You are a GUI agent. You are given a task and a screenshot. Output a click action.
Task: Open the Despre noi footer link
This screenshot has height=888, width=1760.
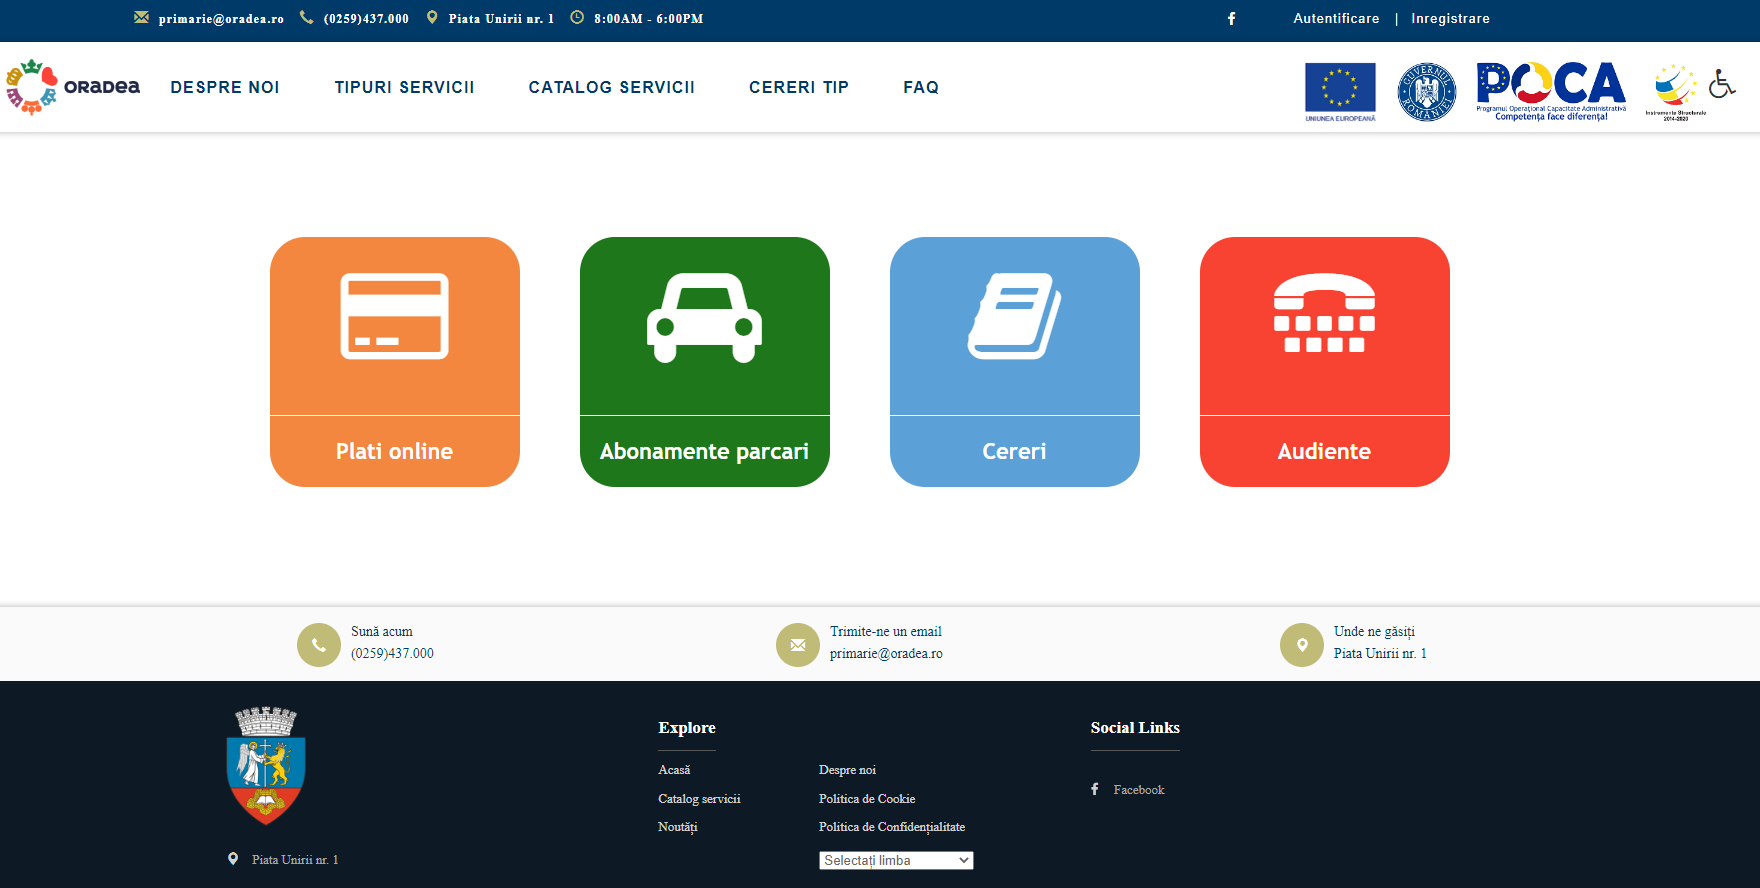[x=847, y=770]
